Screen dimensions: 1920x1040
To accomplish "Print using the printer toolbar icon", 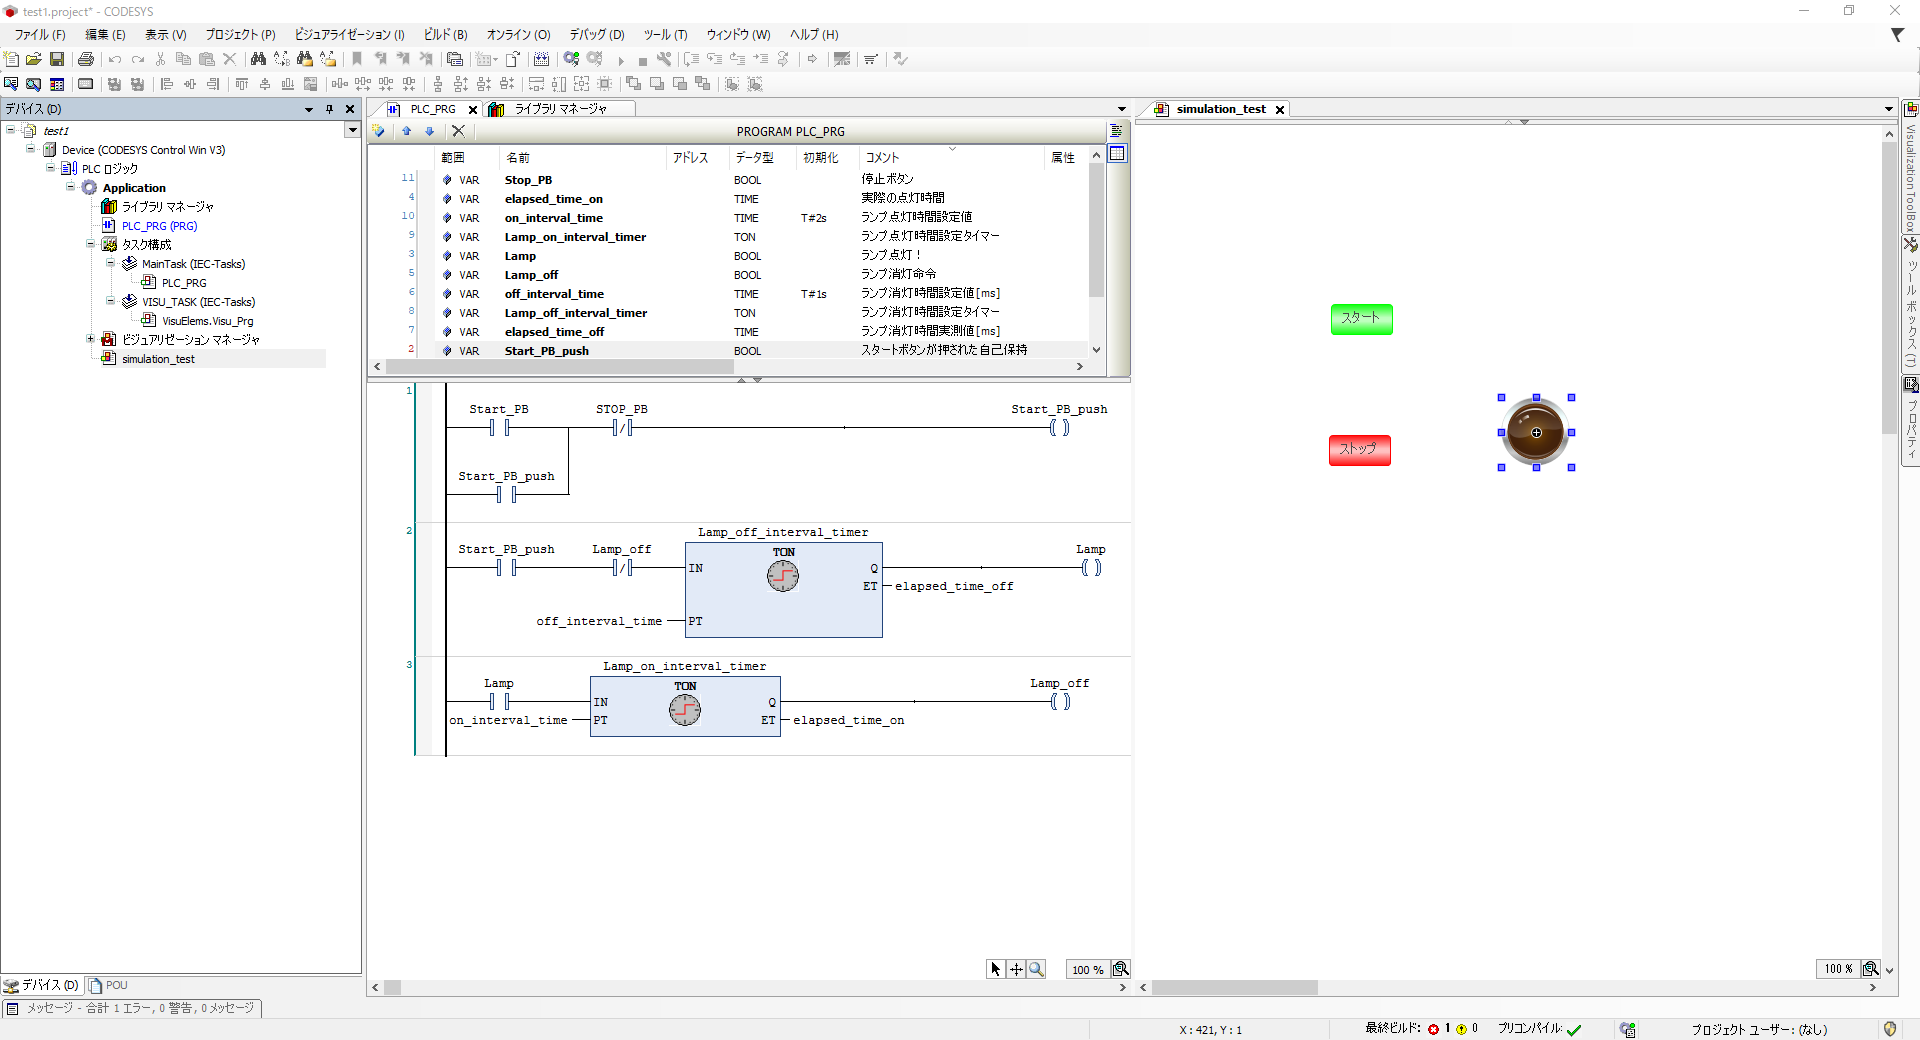I will pos(86,59).
